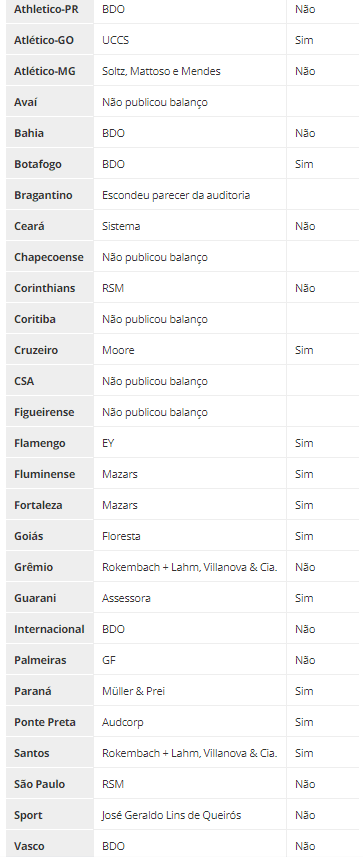Select Soltz, Mattoso e Mendes cell
The image size is (363, 857).
tap(190, 71)
